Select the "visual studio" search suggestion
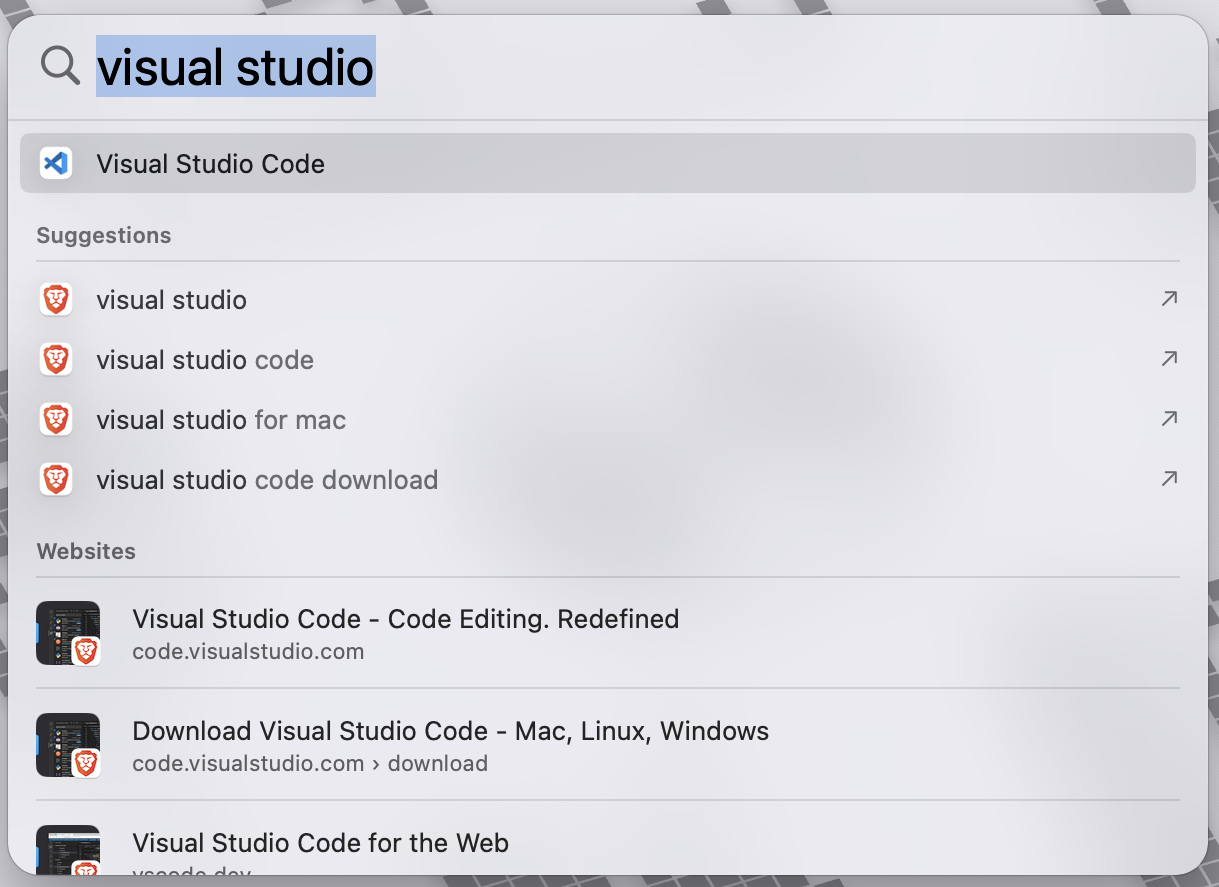1219x887 pixels. [x=608, y=300]
